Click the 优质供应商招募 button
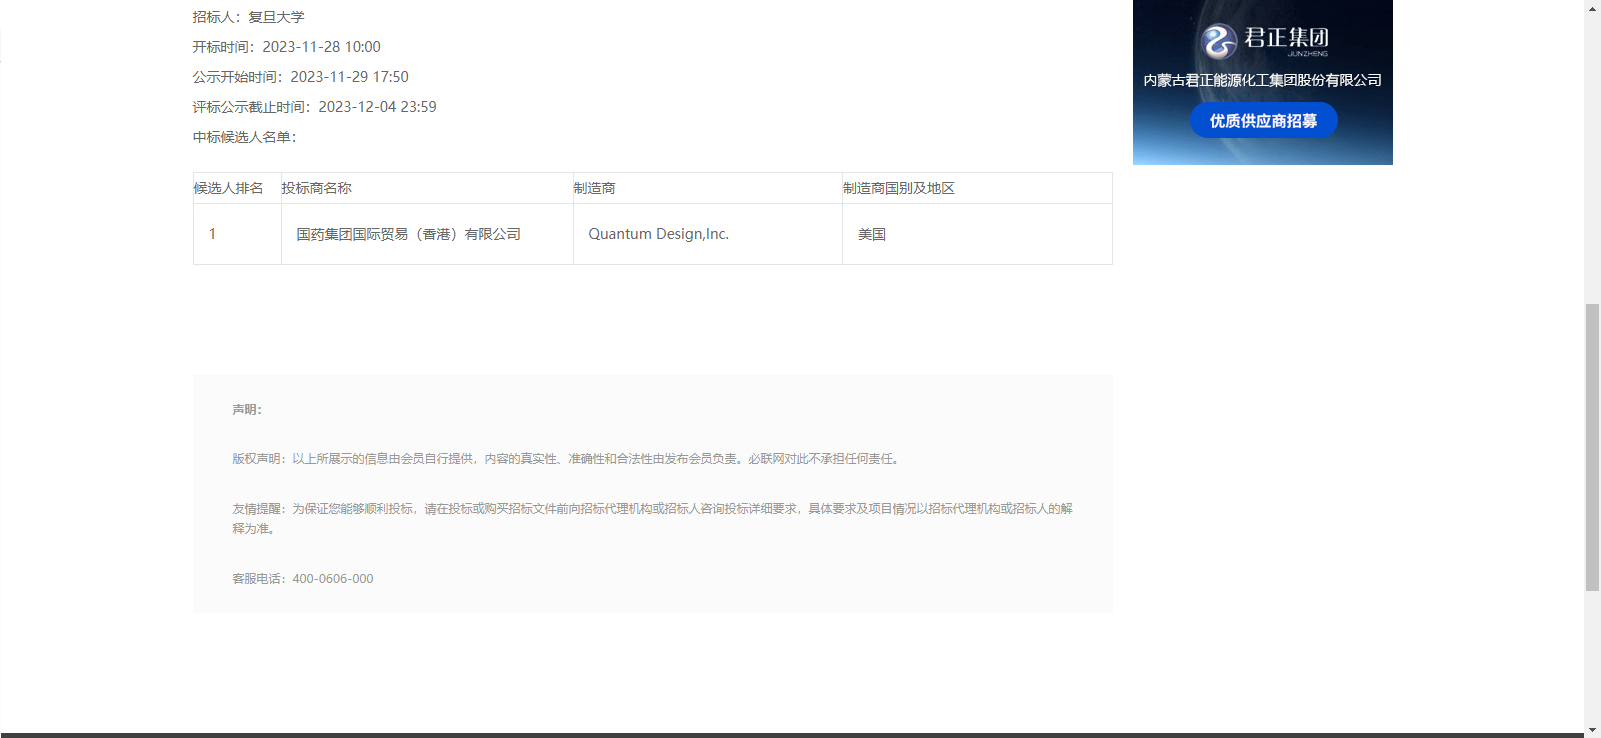This screenshot has height=738, width=1601. [1263, 121]
